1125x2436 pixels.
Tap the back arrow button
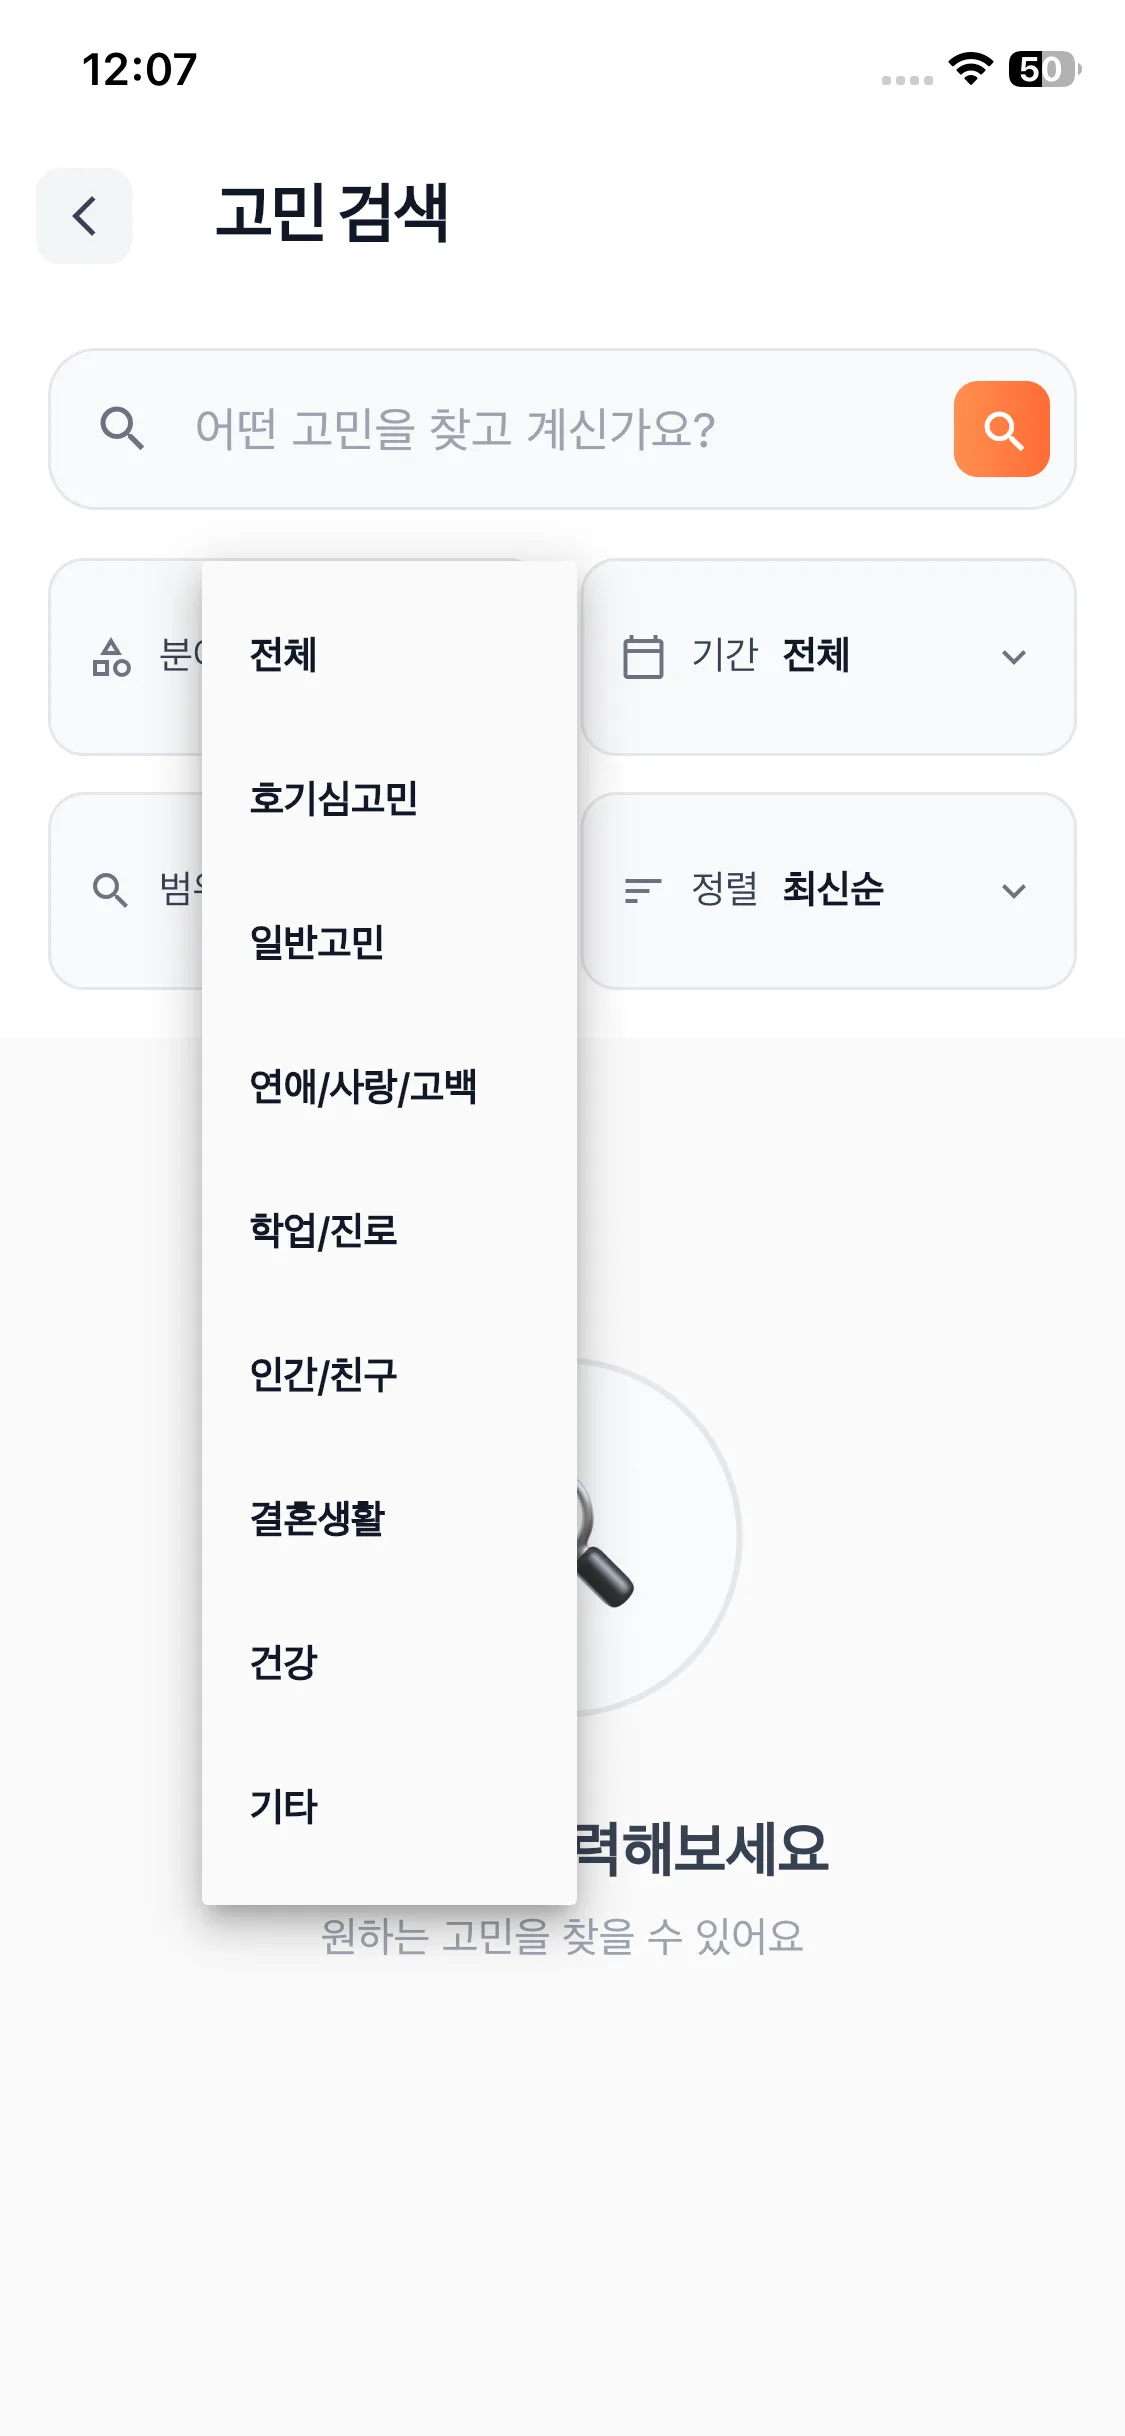tap(84, 216)
